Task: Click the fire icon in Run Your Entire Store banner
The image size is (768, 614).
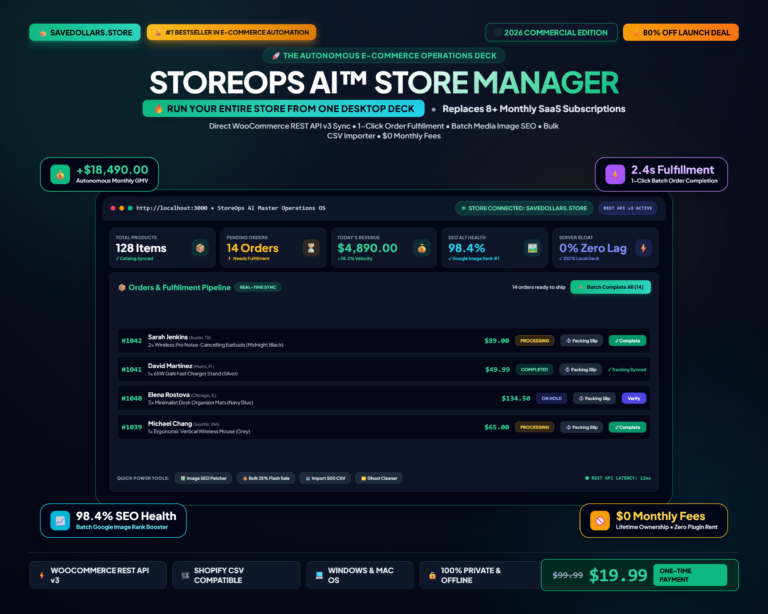Action: 158,109
